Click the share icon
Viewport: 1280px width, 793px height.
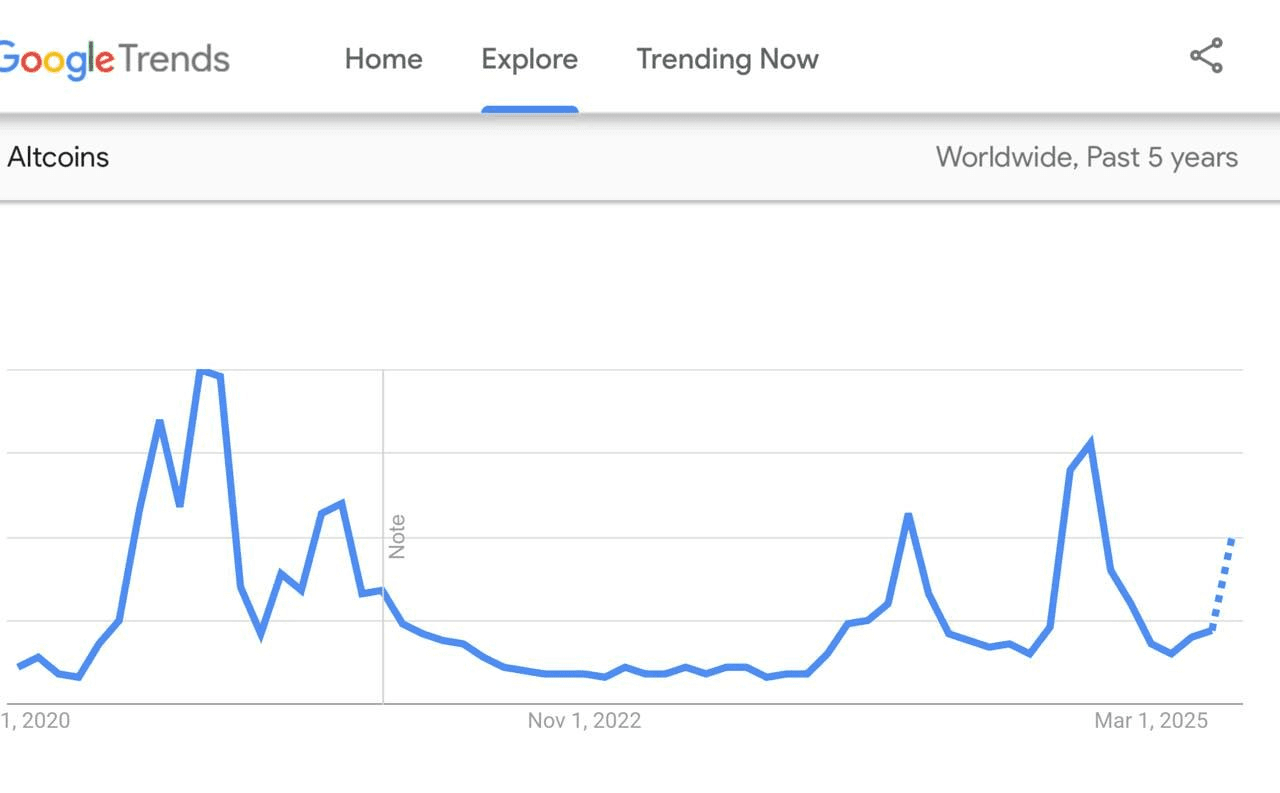1207,56
